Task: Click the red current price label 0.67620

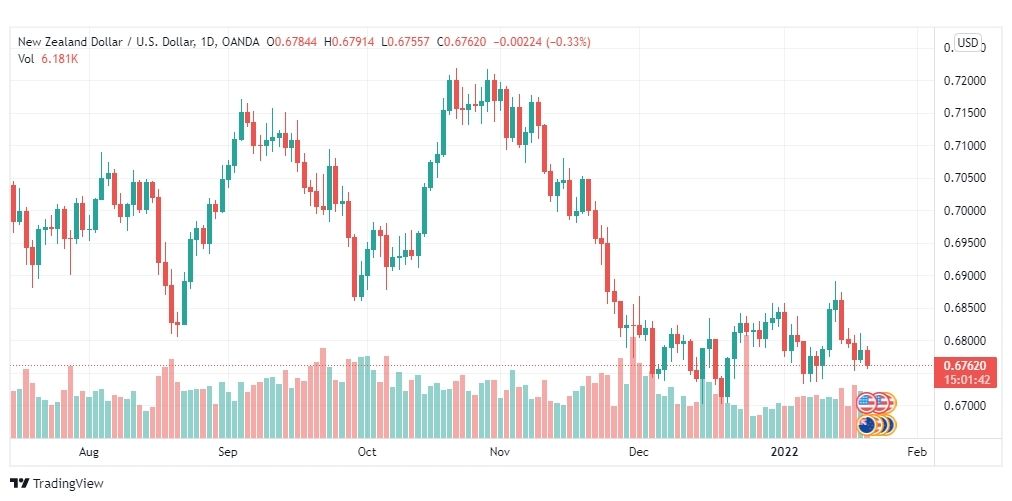Action: 966,366
